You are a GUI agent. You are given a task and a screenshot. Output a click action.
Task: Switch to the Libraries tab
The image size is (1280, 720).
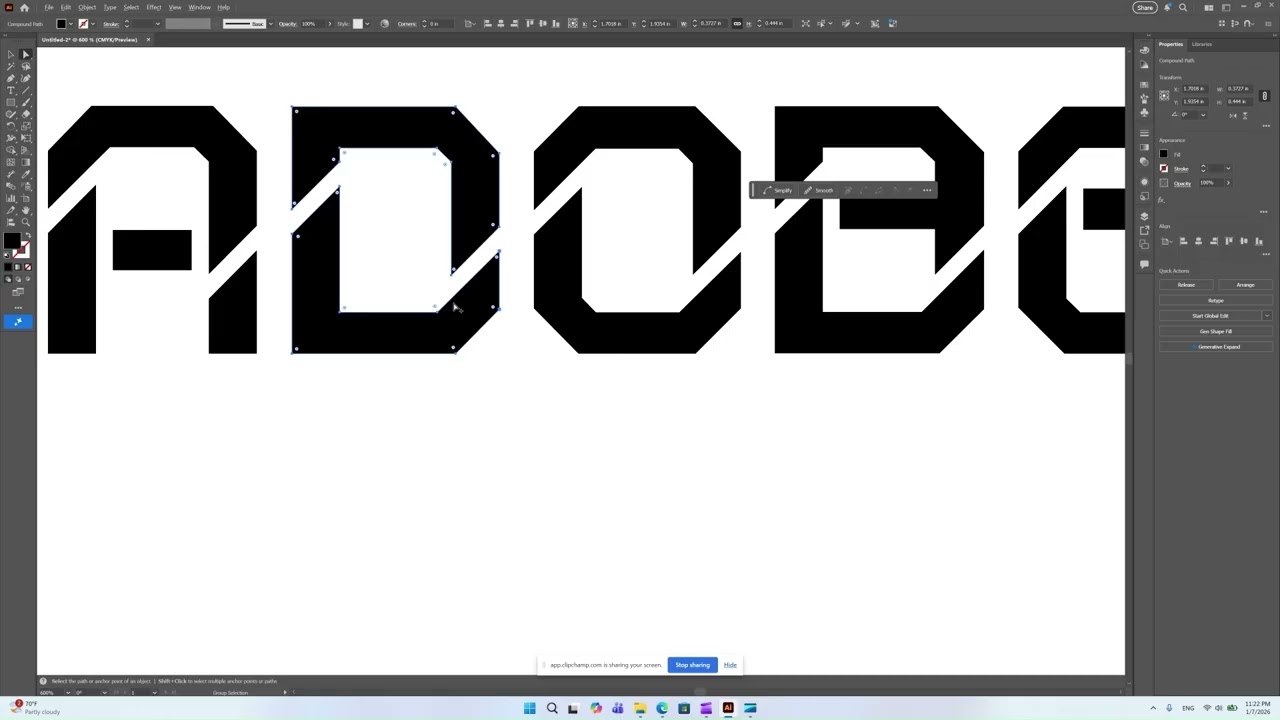(1201, 44)
